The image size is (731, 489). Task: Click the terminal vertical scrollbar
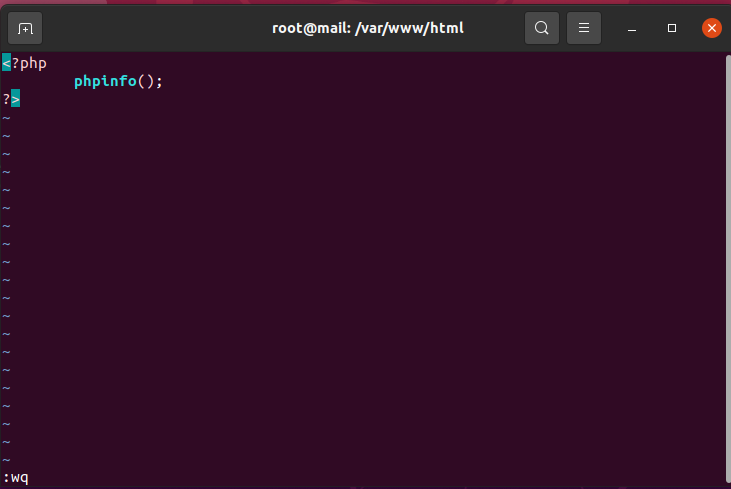[728, 269]
